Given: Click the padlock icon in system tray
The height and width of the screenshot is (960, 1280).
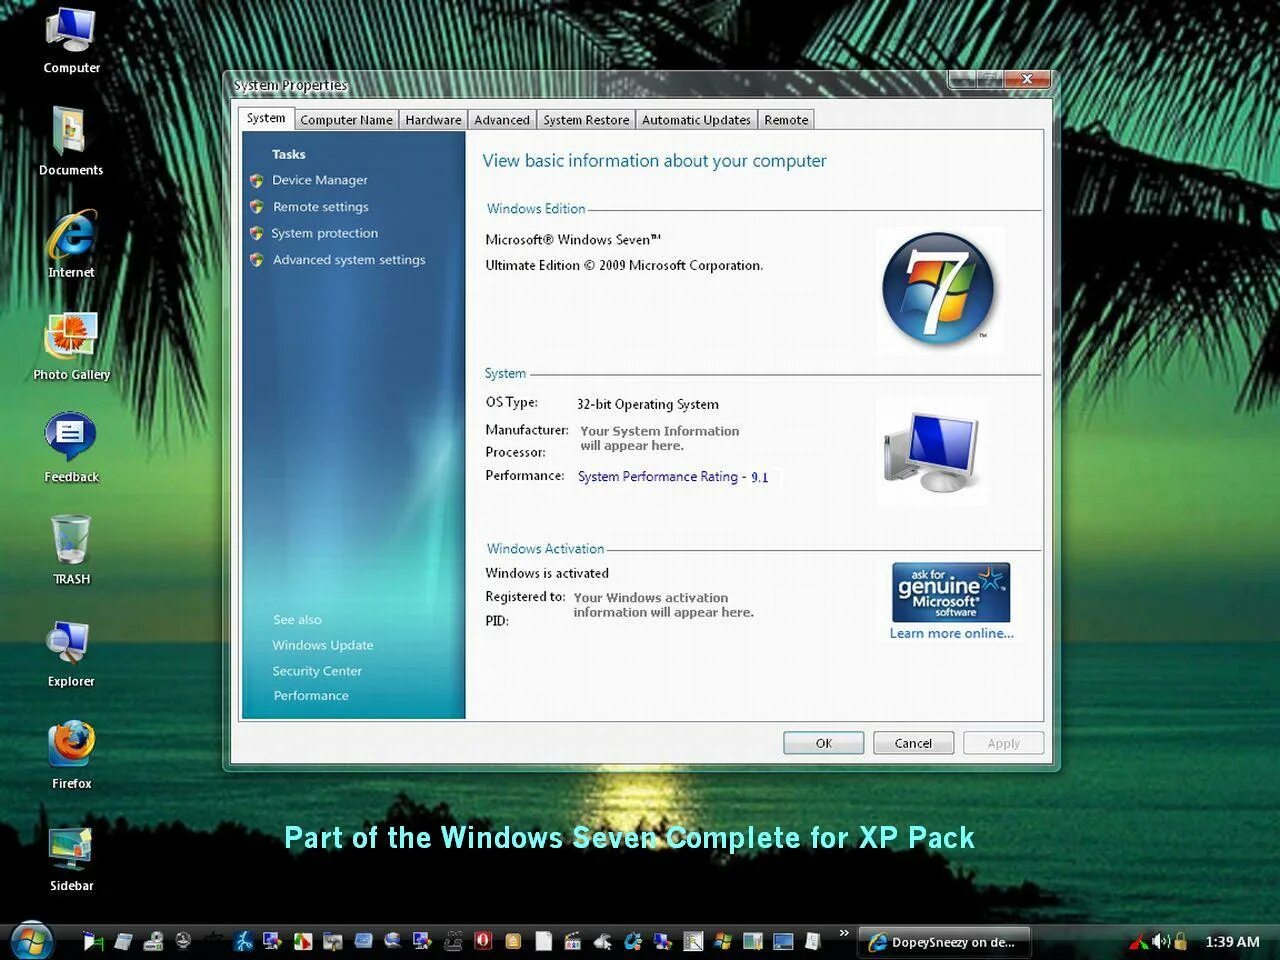Looking at the screenshot, I should click(1180, 941).
